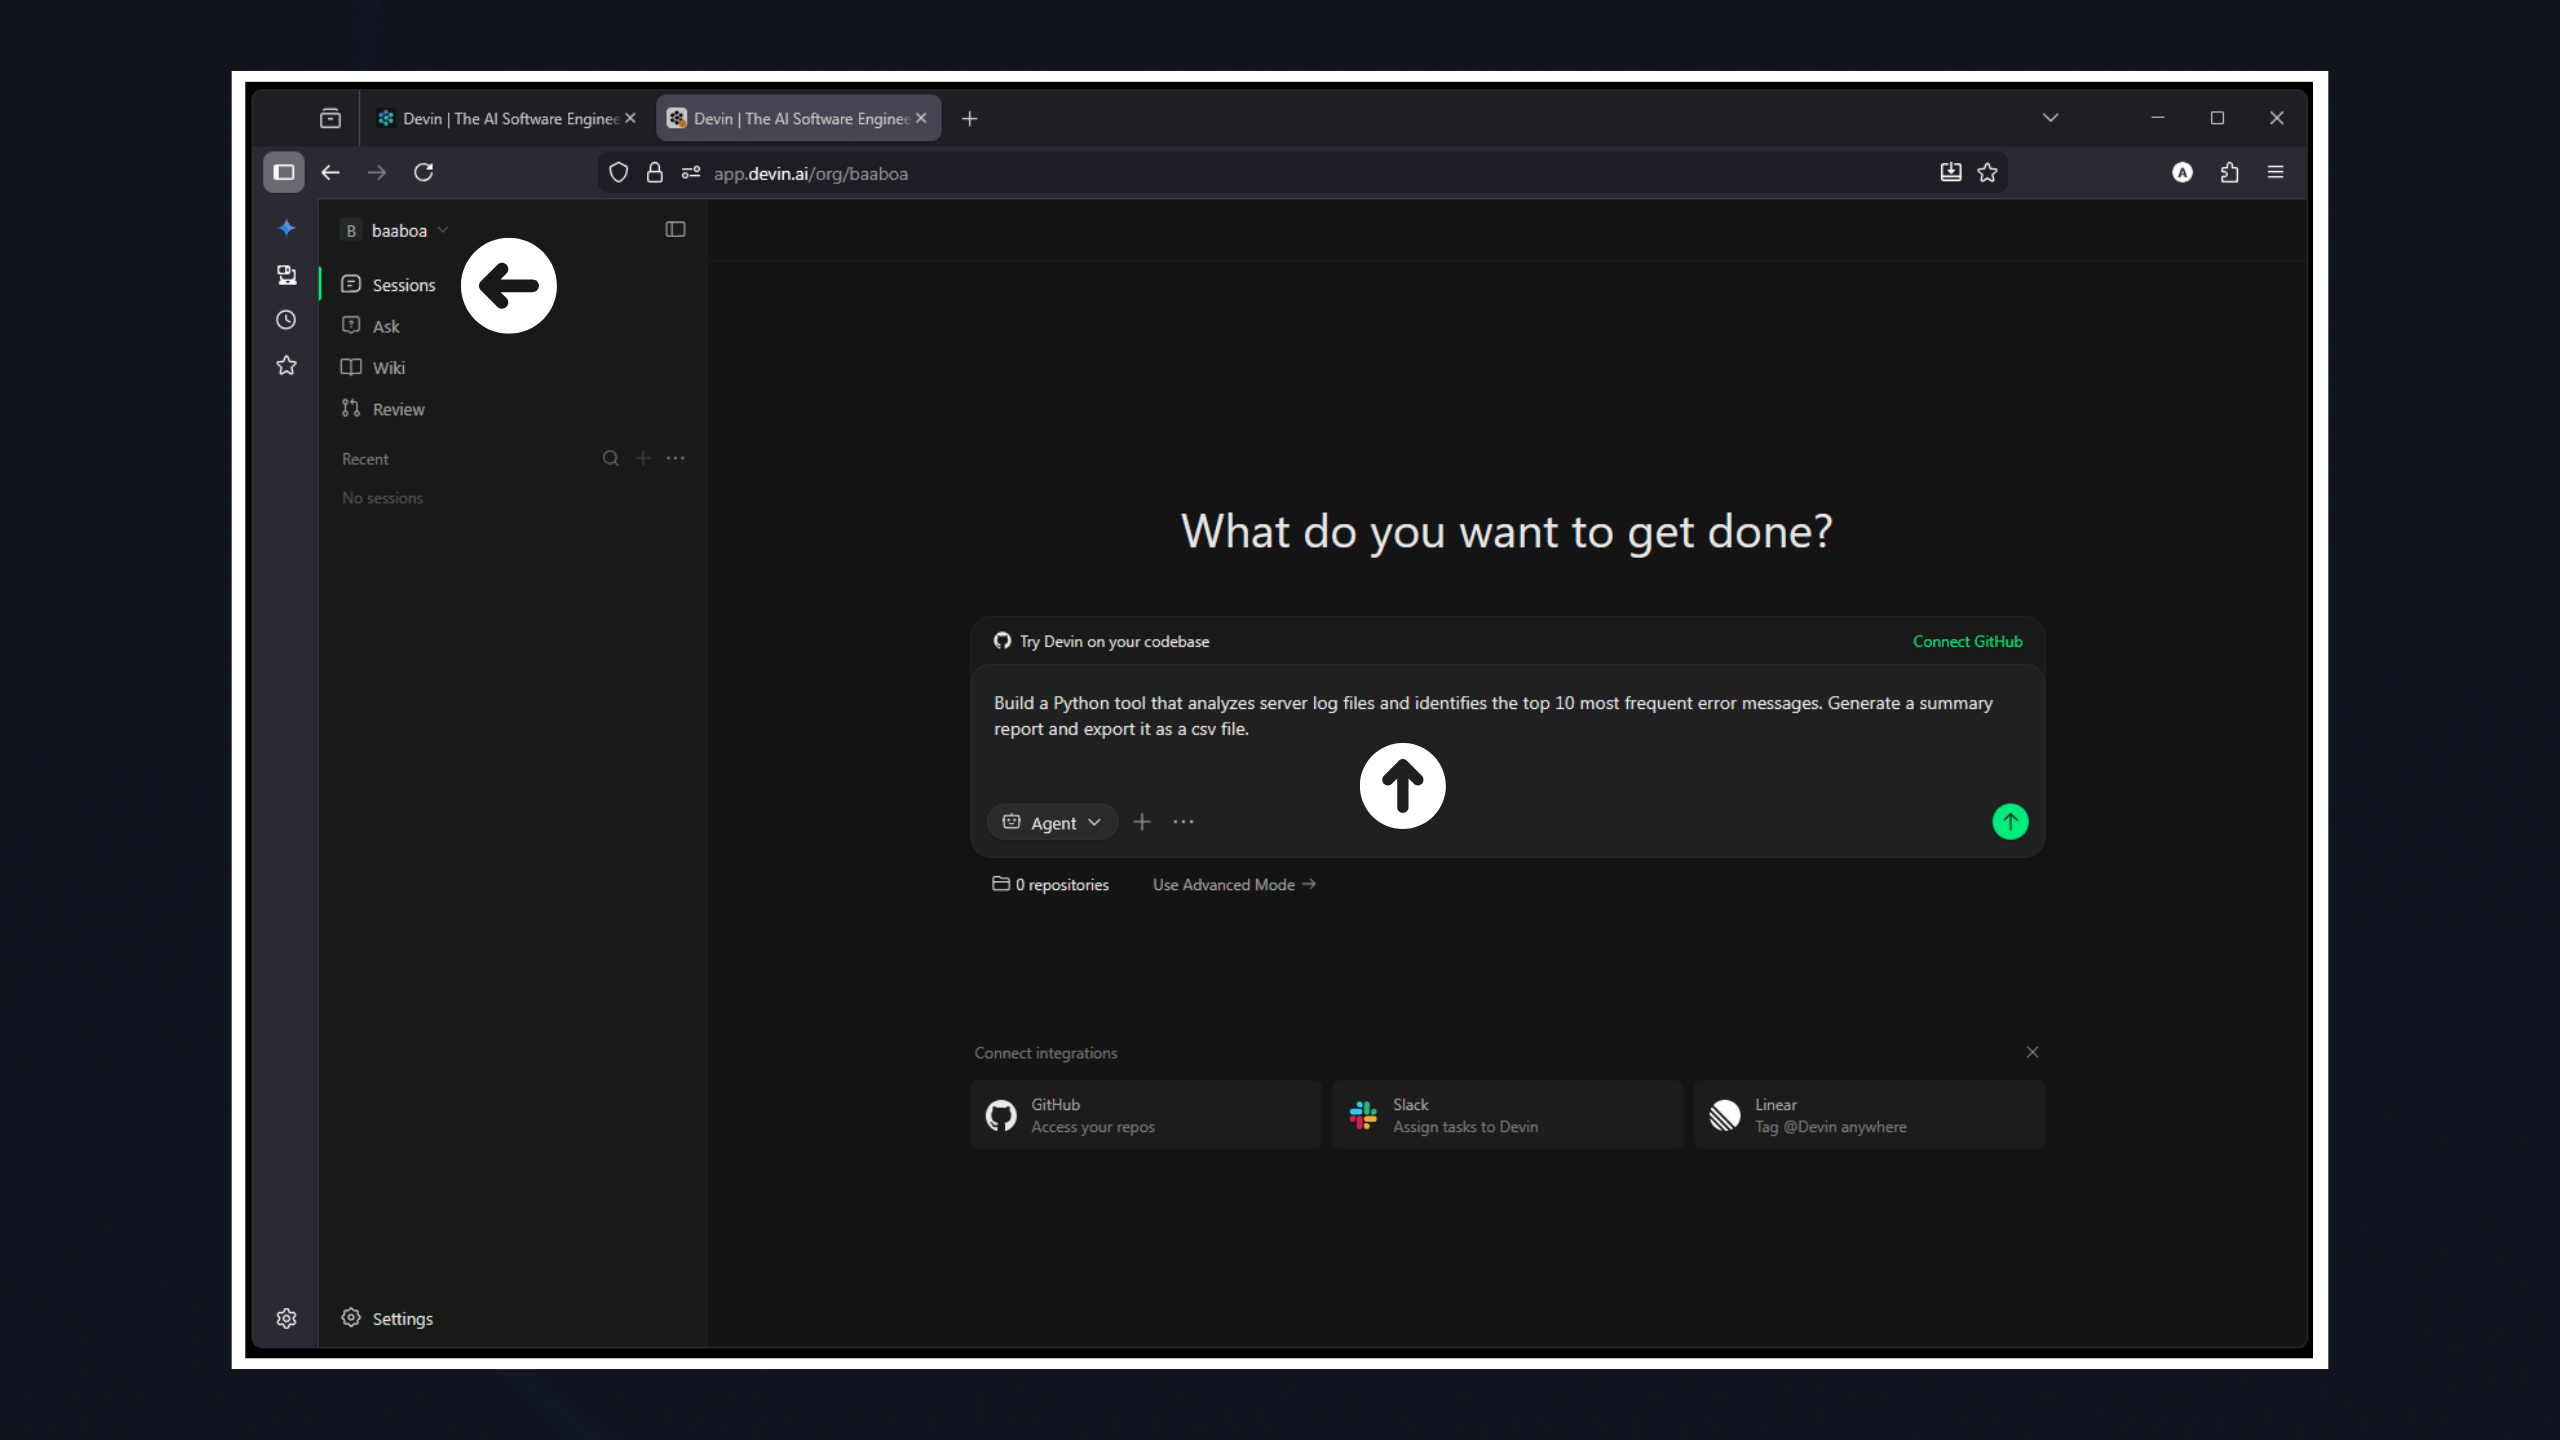Select the Slack integration card
2560x1440 pixels.
(x=1507, y=1115)
